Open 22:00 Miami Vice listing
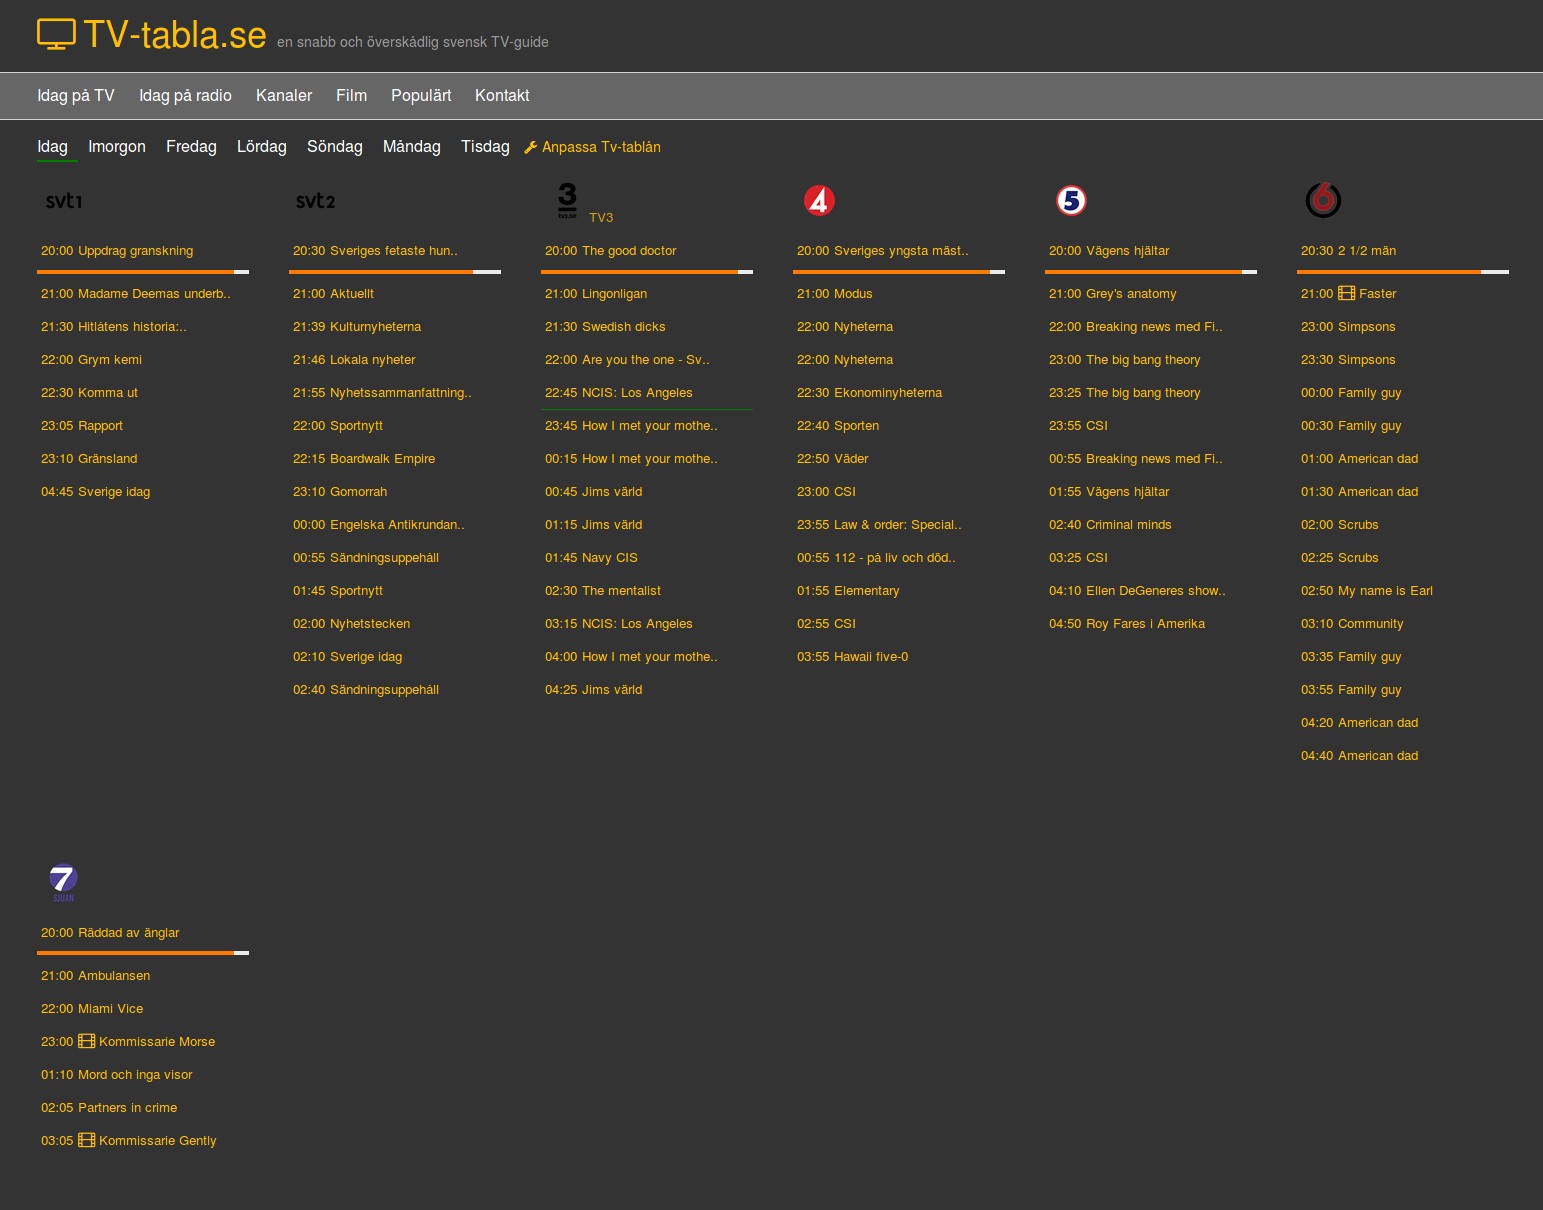Screen dimensions: 1543x1210 coord(92,1009)
